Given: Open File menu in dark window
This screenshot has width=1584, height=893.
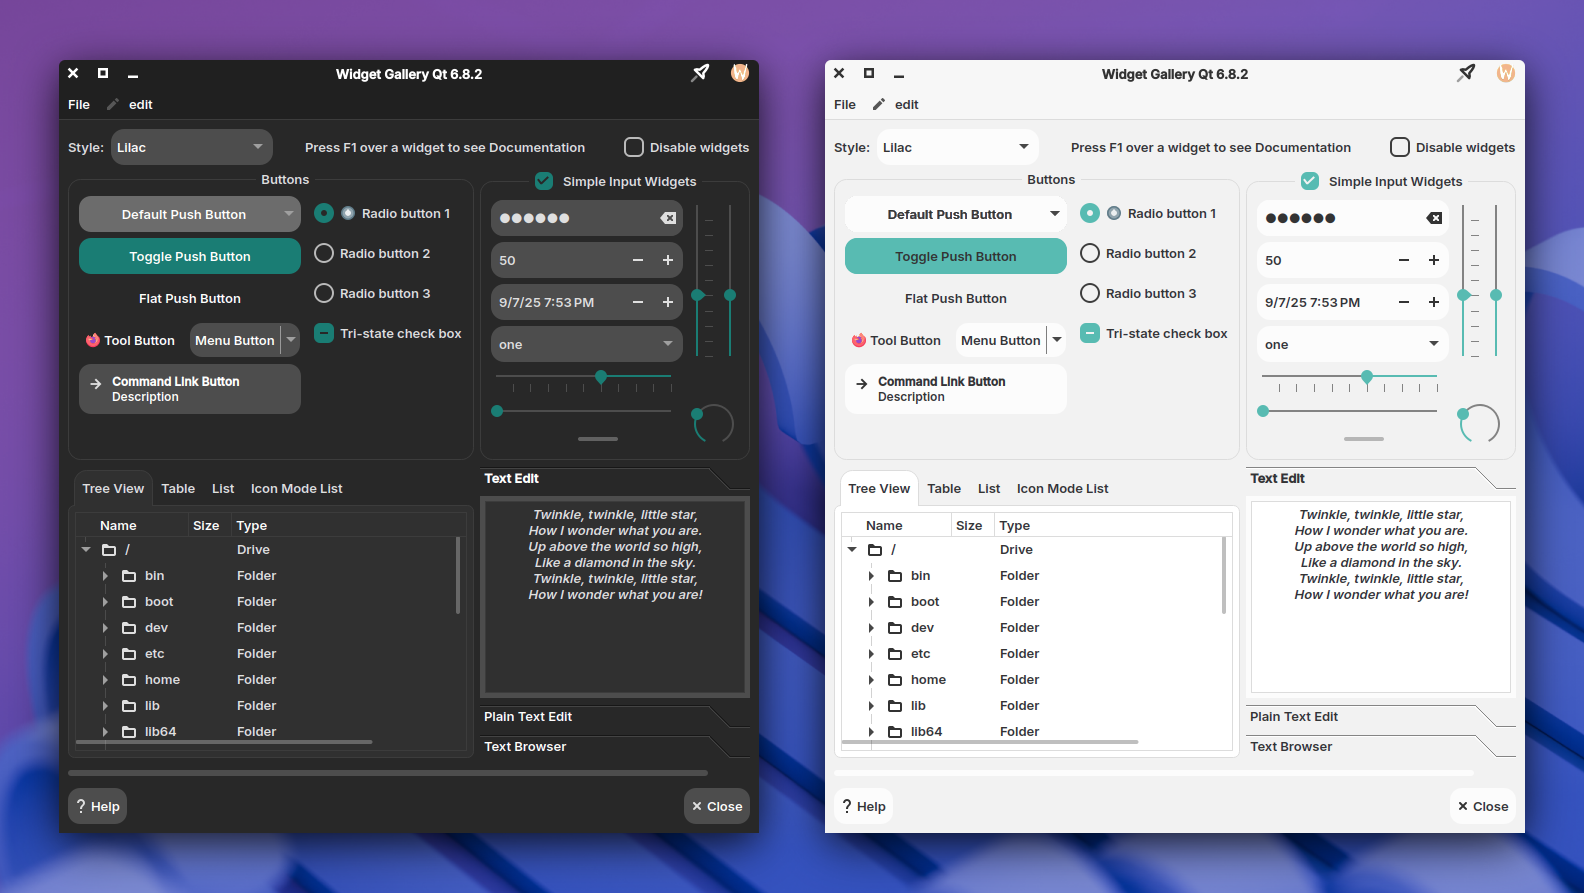Looking at the screenshot, I should [x=79, y=104].
